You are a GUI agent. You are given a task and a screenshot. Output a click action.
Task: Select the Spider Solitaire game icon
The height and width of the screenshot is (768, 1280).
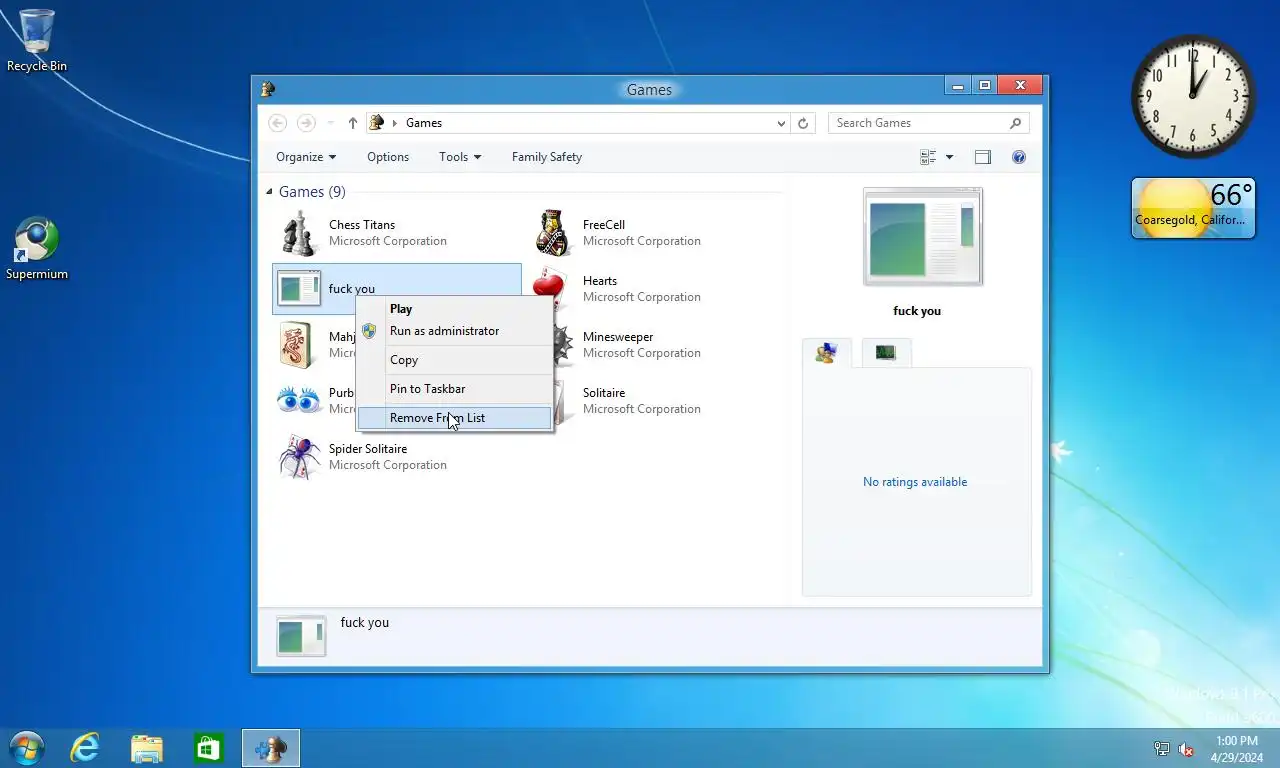tap(299, 457)
